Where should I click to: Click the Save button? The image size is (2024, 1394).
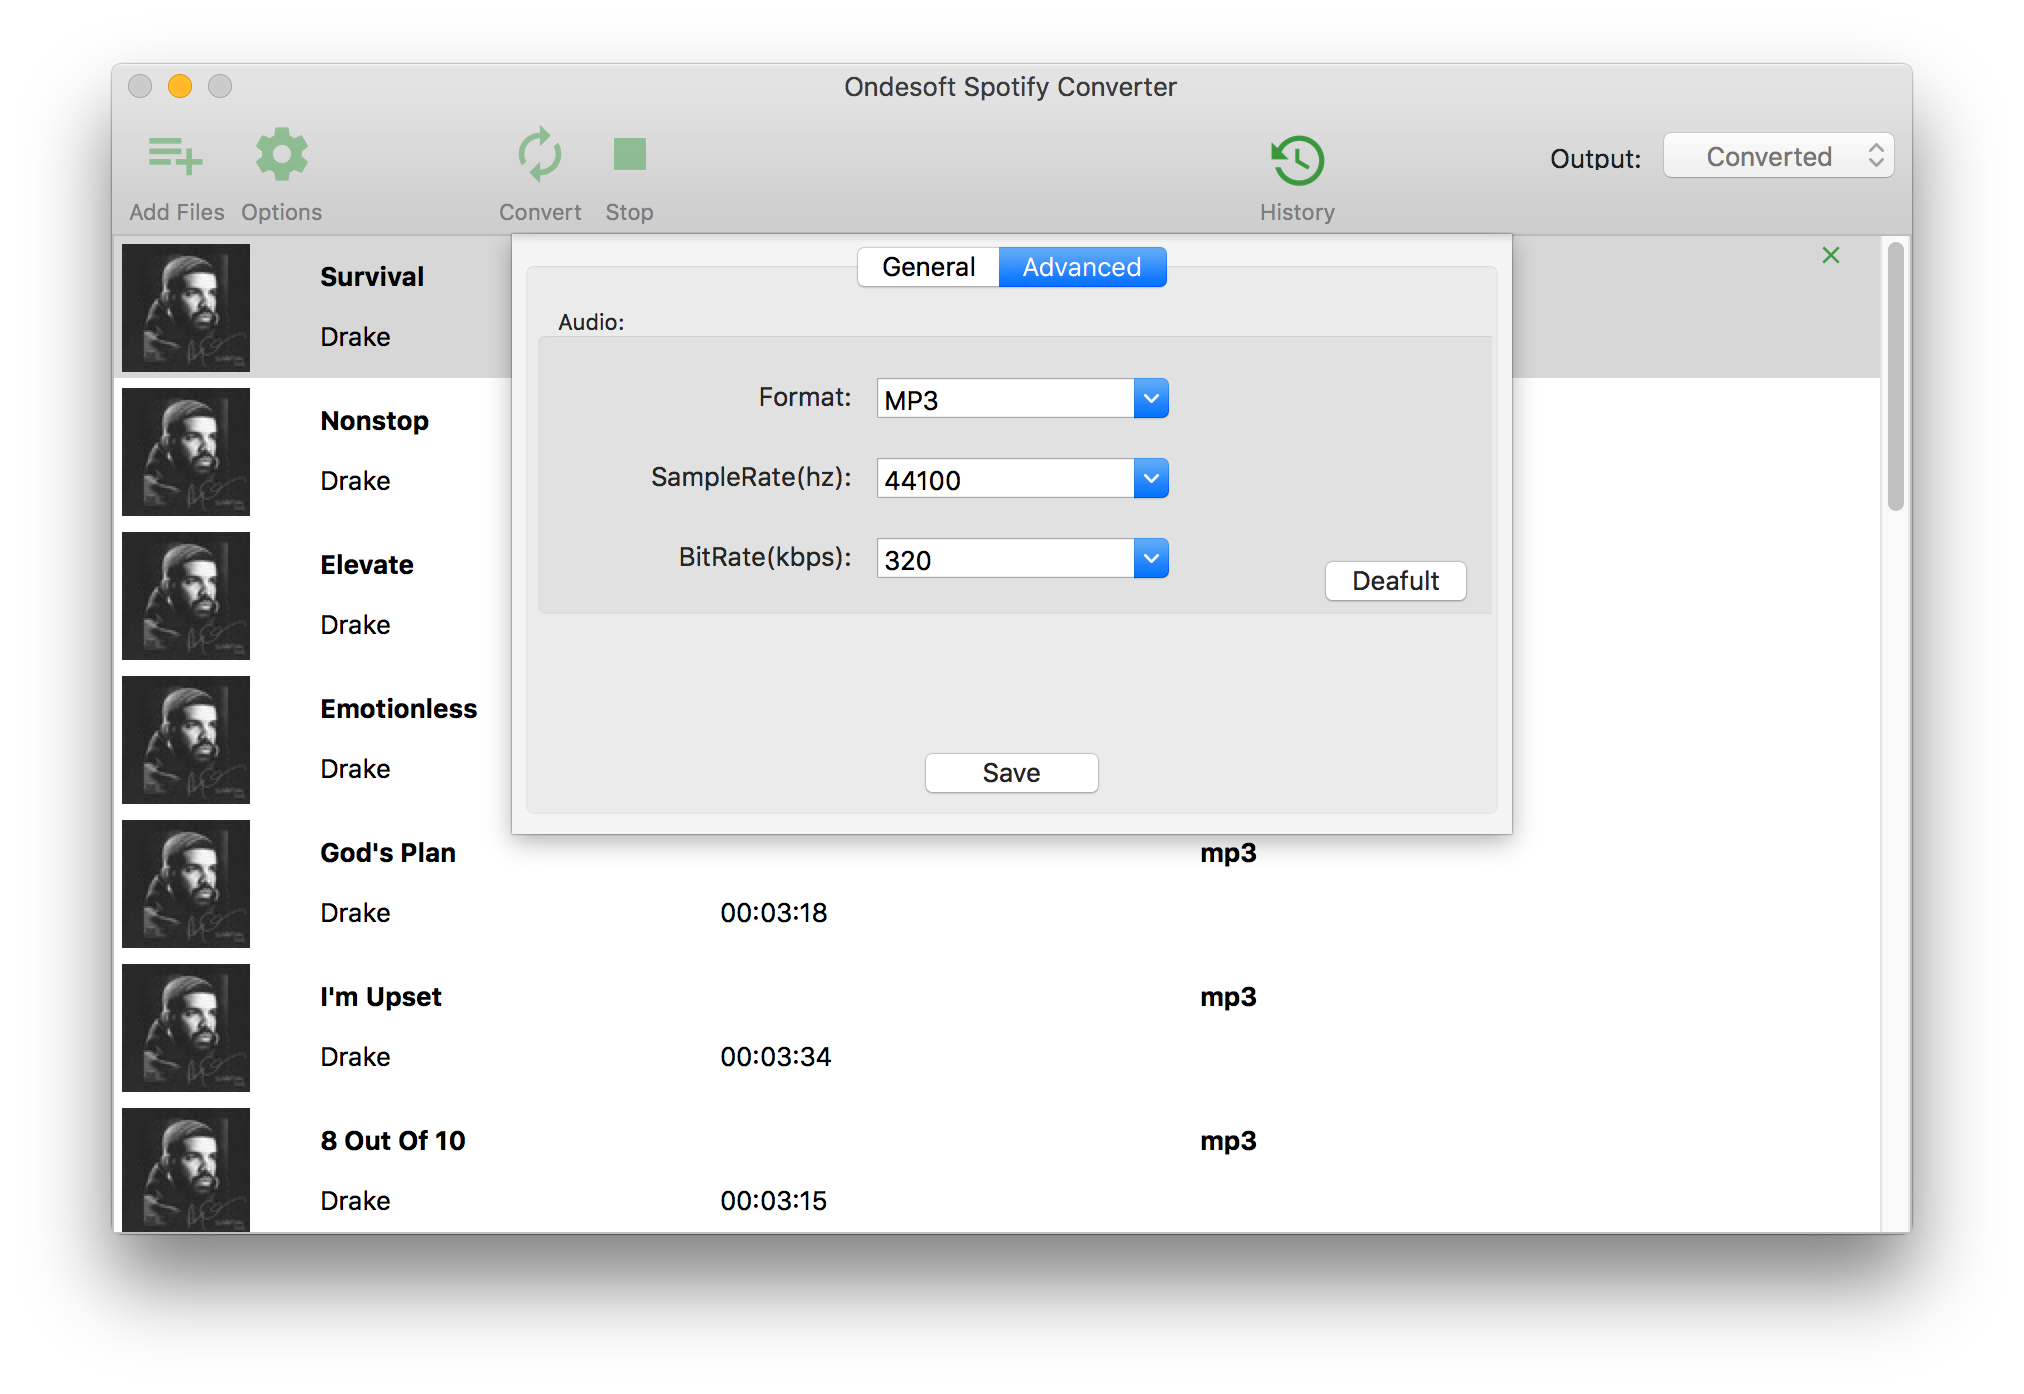click(1010, 772)
